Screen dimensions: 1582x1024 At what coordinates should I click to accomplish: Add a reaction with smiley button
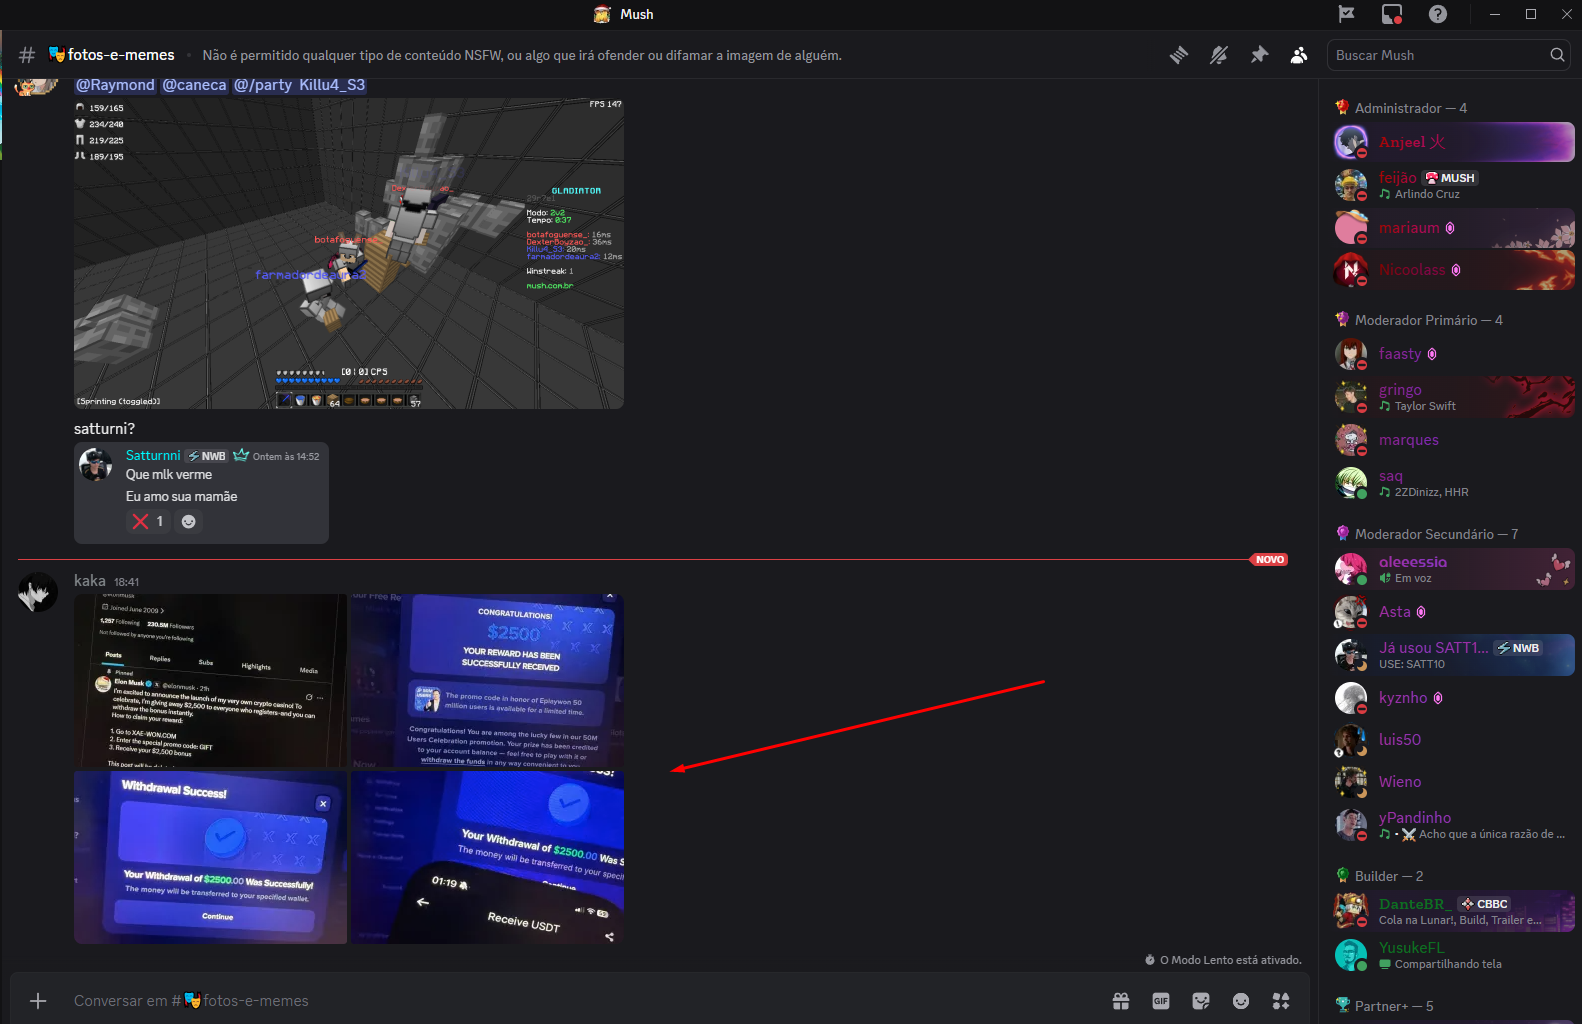[188, 521]
